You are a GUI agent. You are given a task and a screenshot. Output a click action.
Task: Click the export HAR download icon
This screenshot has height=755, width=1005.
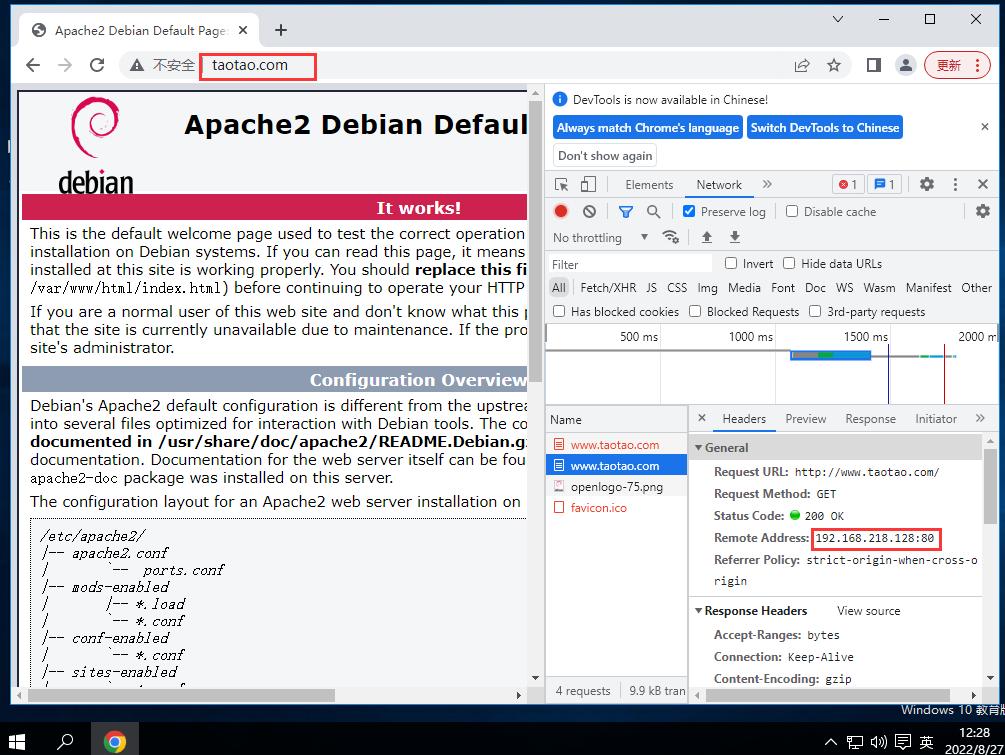pos(735,237)
